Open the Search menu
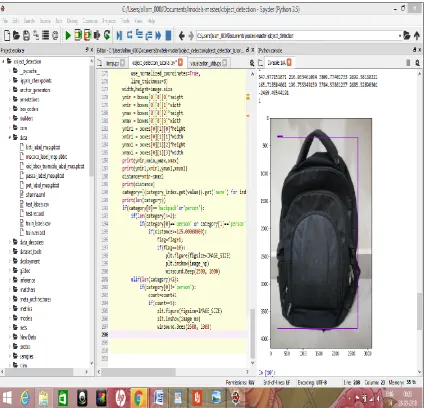427x408 pixels. [29, 21]
